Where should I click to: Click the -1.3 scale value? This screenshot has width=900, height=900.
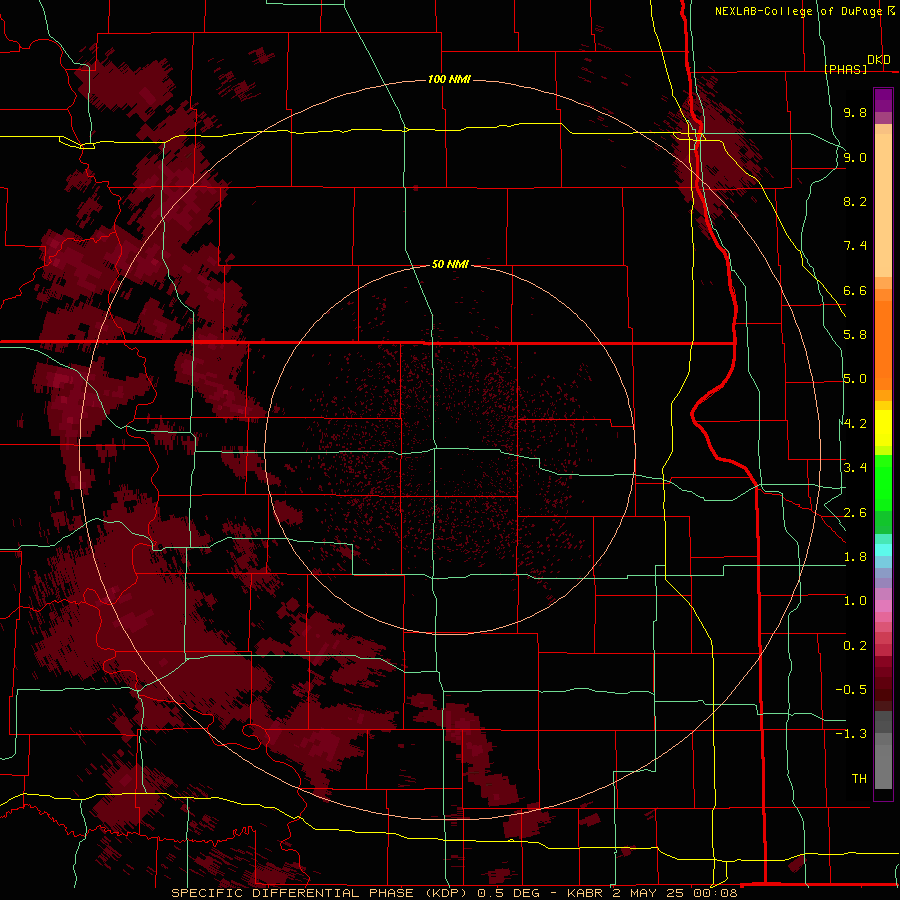click(851, 734)
